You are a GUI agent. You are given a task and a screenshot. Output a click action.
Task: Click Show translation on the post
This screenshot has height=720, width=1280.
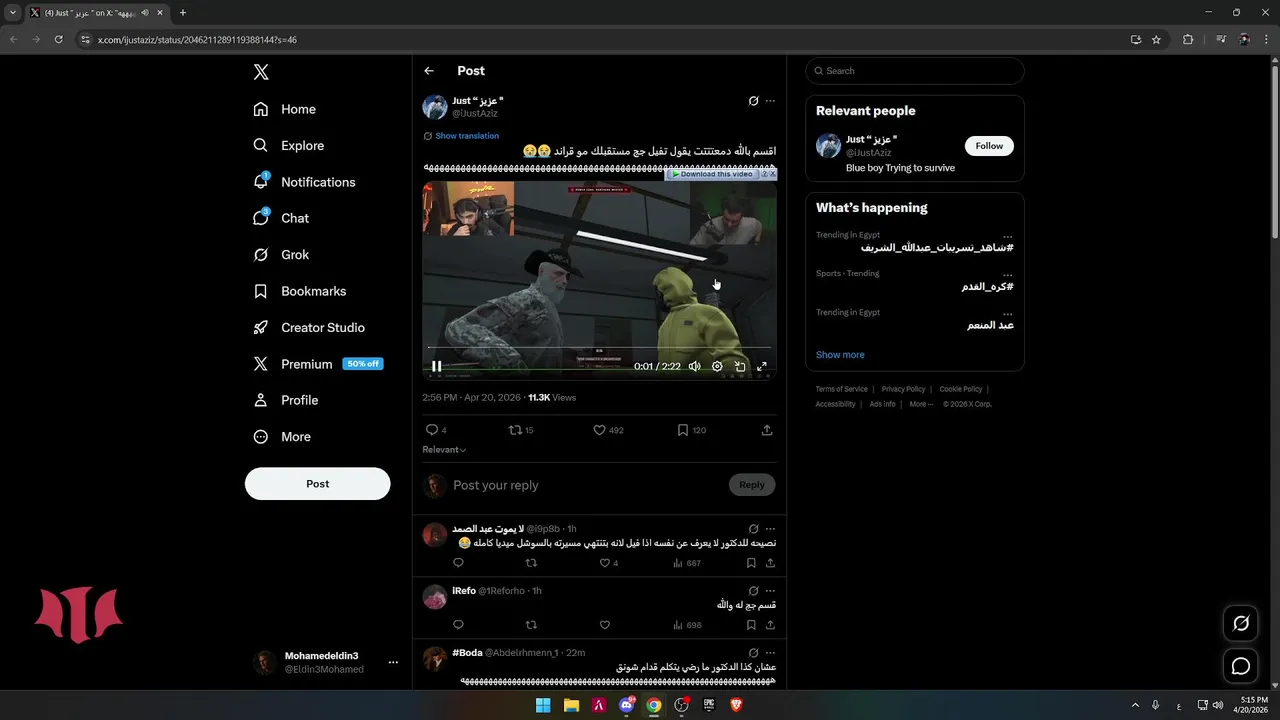(x=467, y=136)
